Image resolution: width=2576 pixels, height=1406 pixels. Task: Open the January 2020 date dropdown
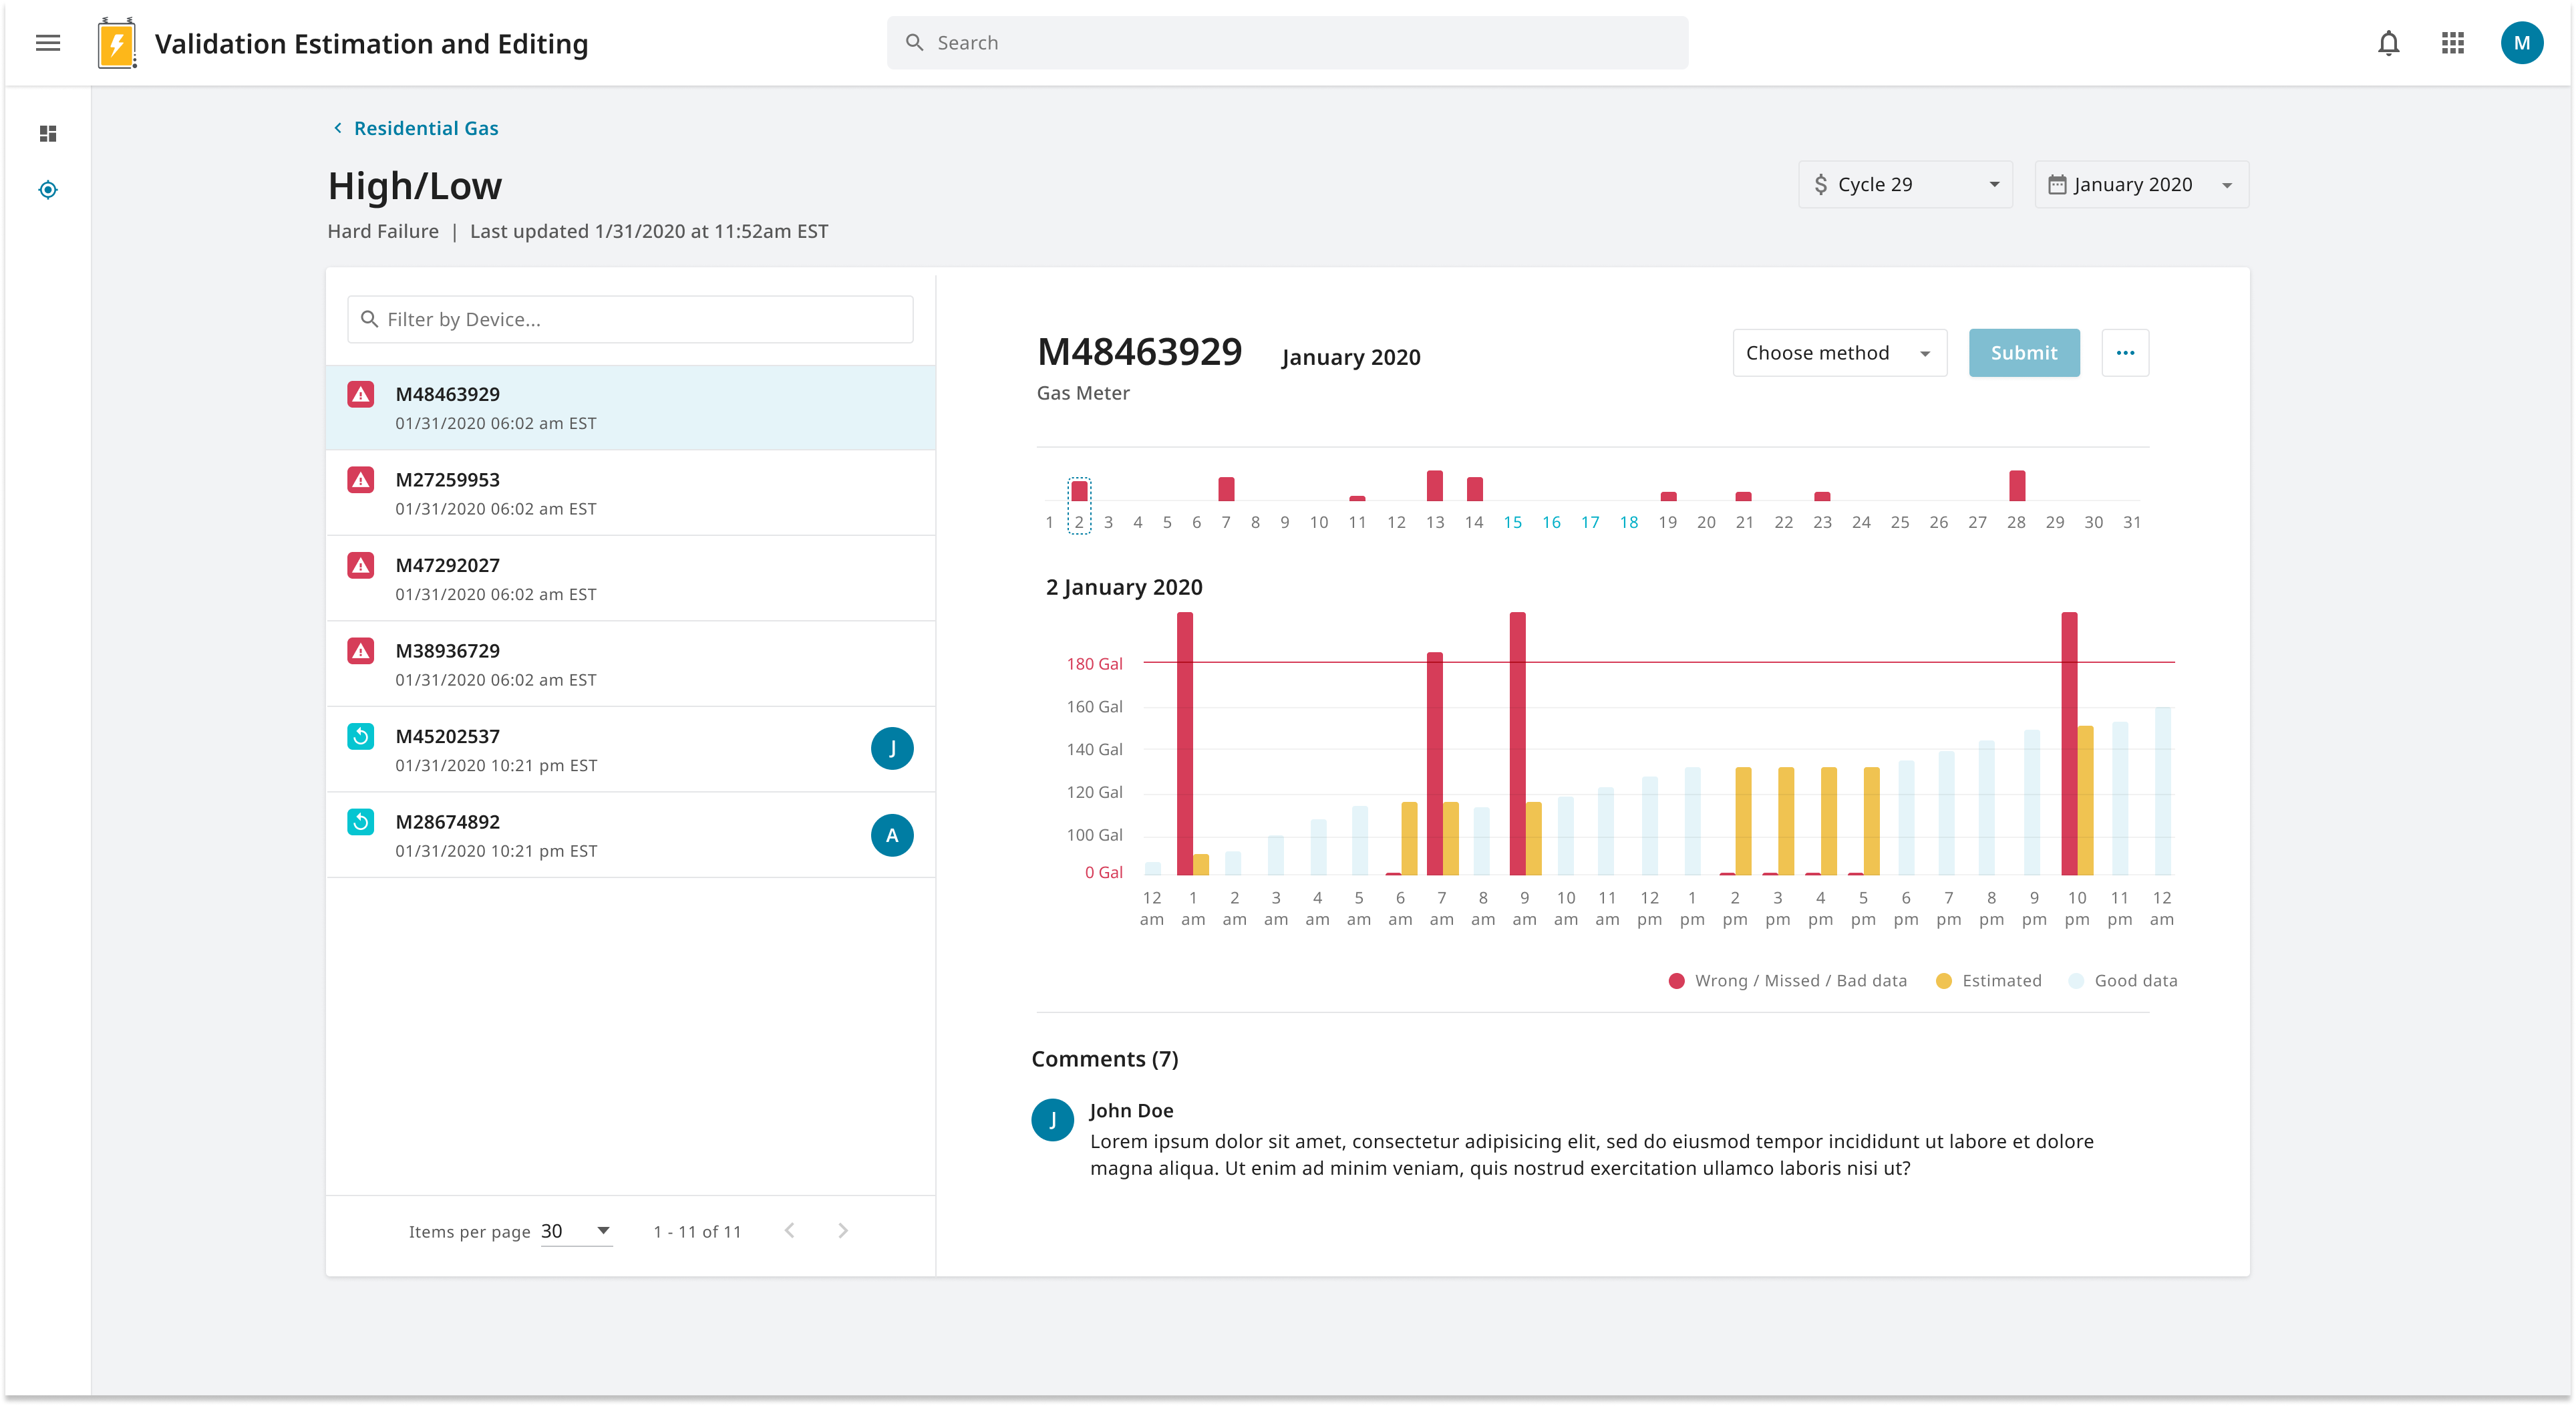[x=2141, y=185]
